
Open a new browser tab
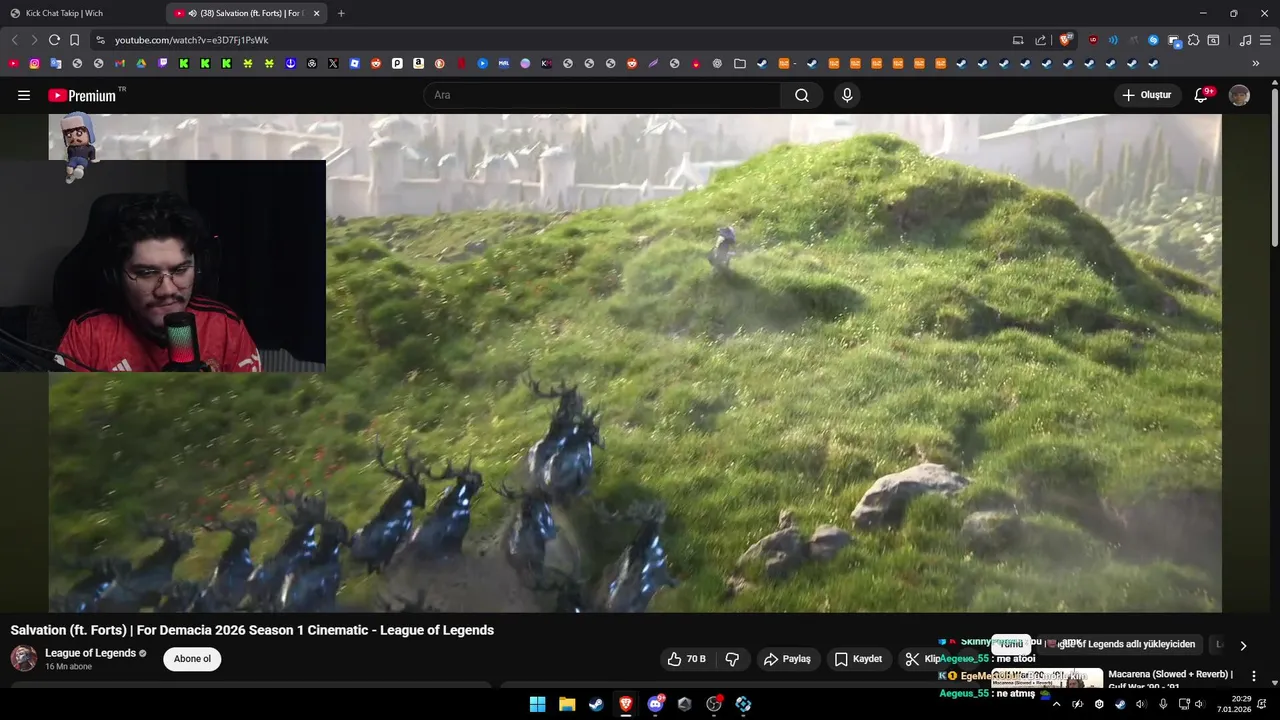click(x=341, y=13)
